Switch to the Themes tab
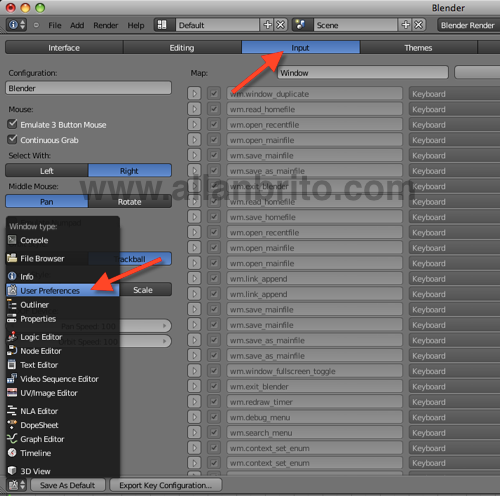 coord(418,48)
